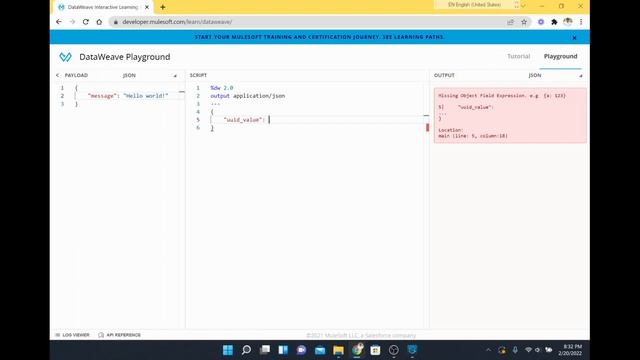Open the Teams Chat taskbar icon
Screen dimensions: 640x360
(x=302, y=350)
